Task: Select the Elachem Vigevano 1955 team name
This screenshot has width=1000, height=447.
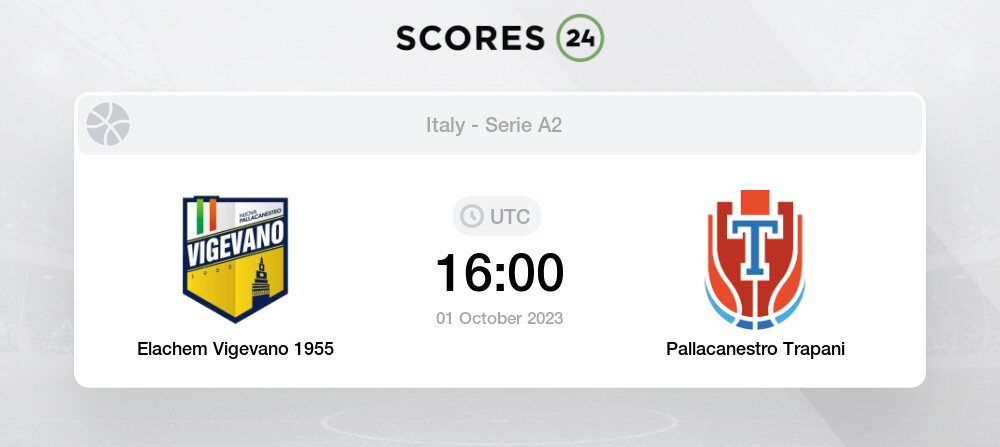Action: click(235, 349)
